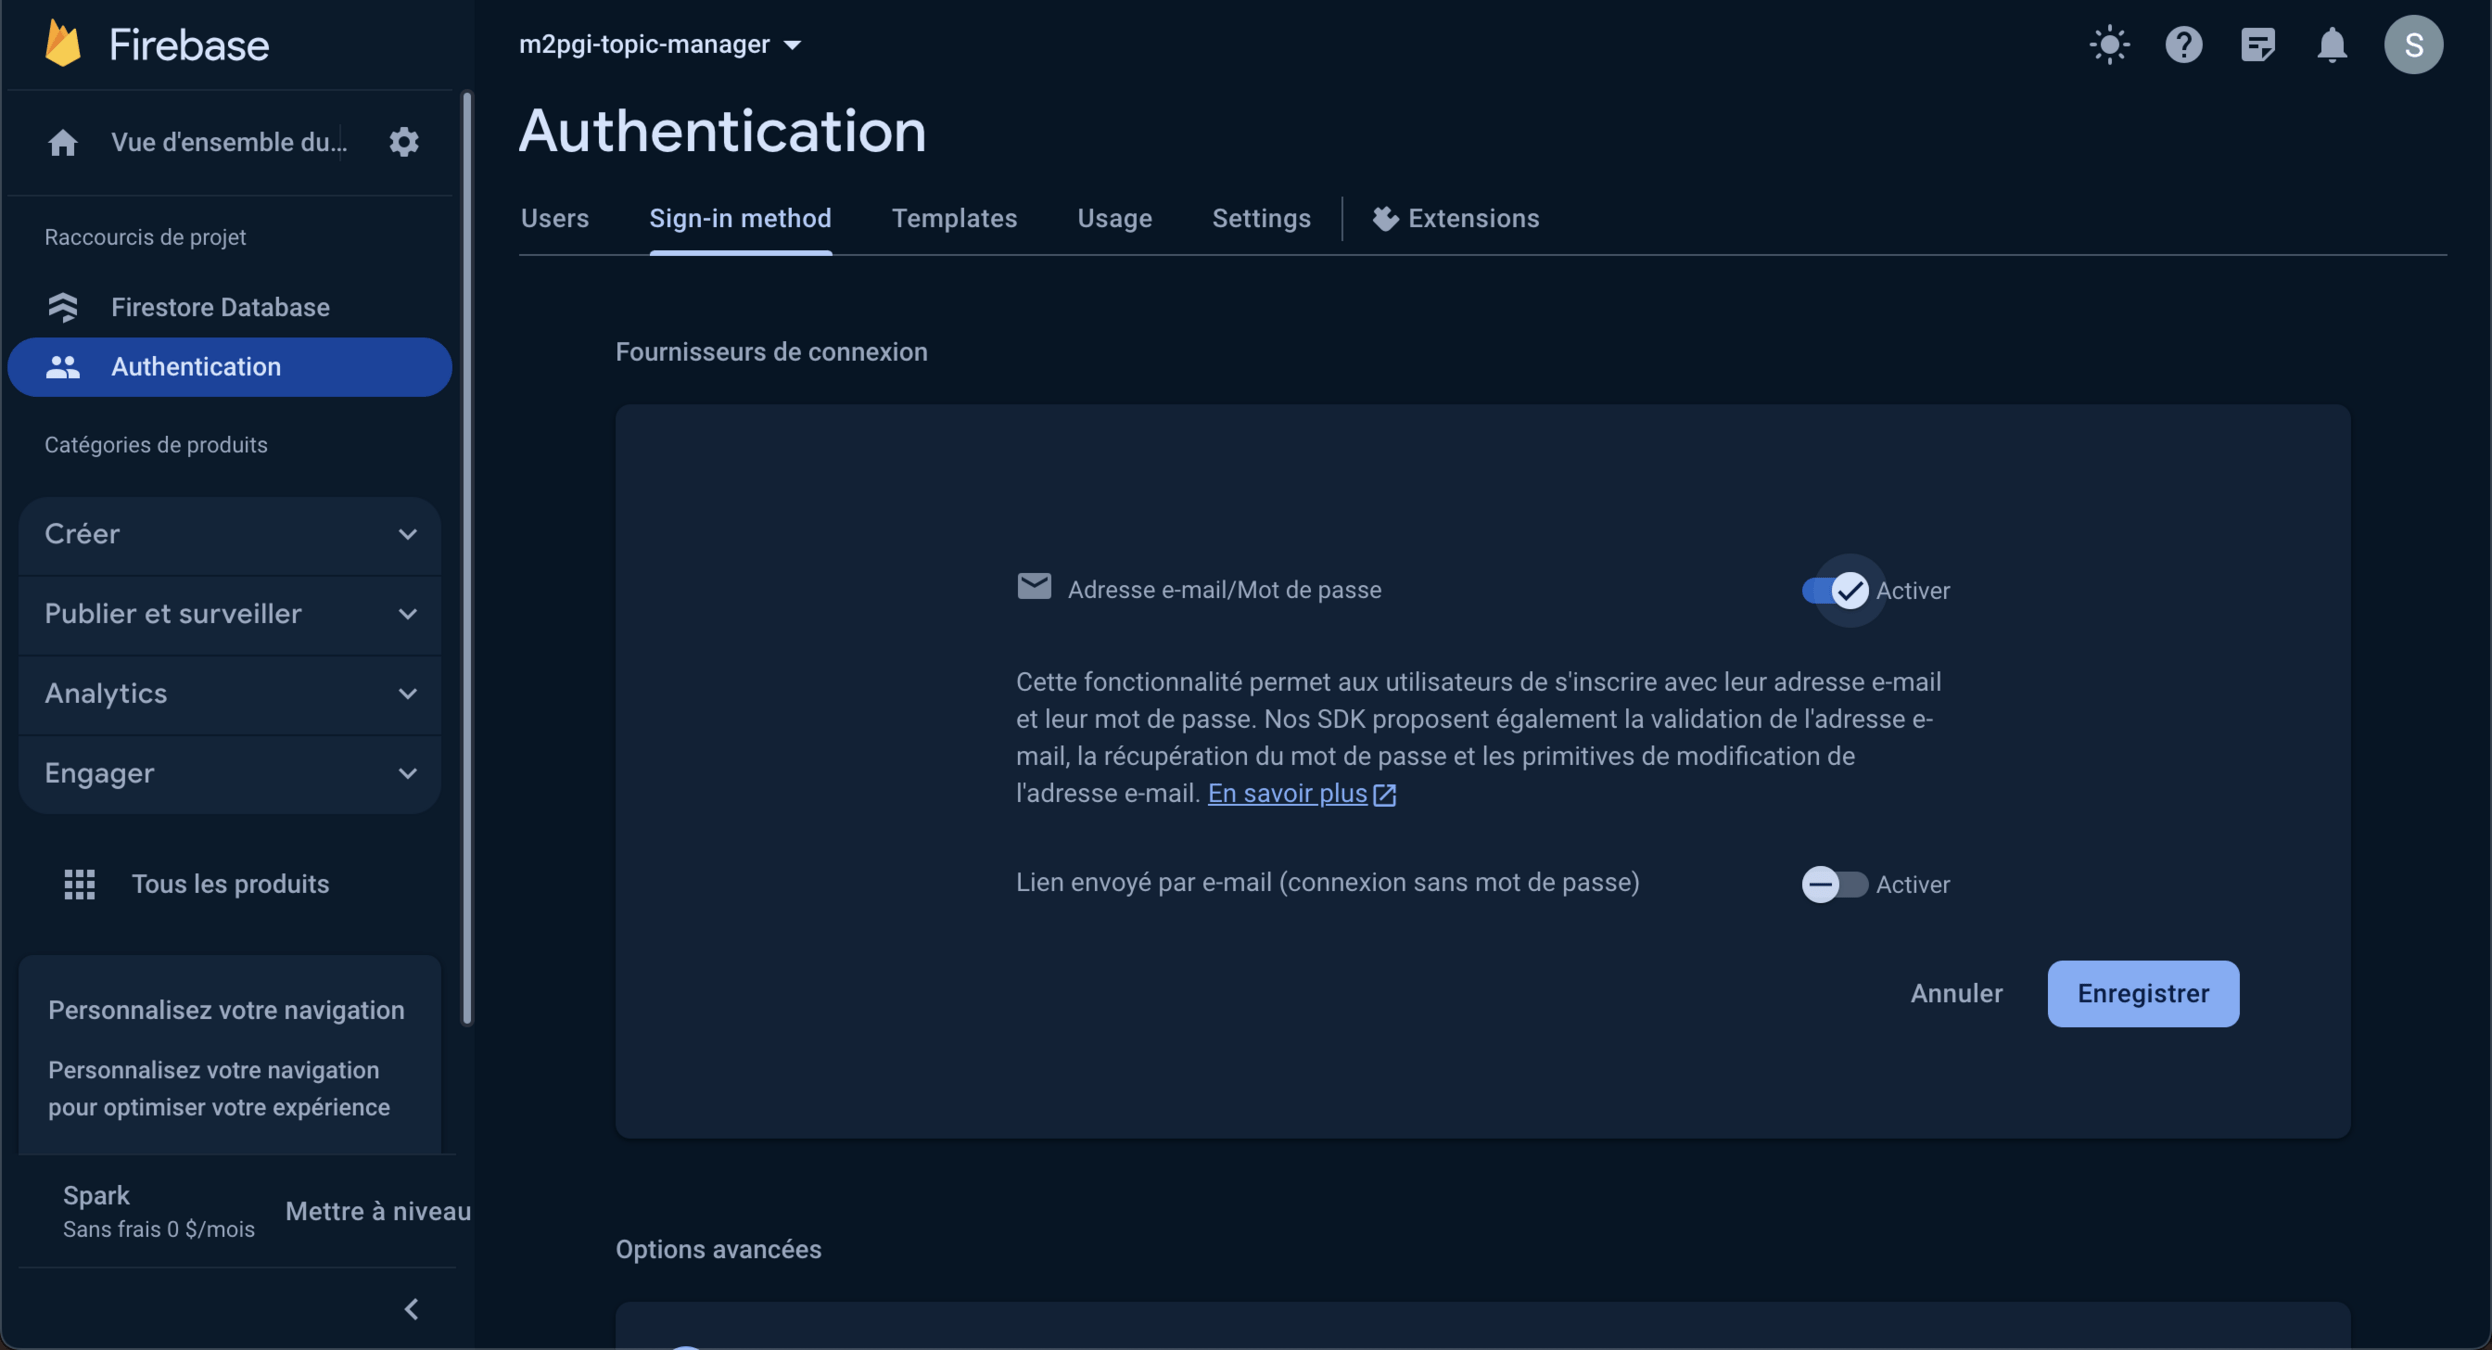Click the sidebar vertical scrollbar
The image size is (2492, 1350).
pyautogui.click(x=466, y=560)
